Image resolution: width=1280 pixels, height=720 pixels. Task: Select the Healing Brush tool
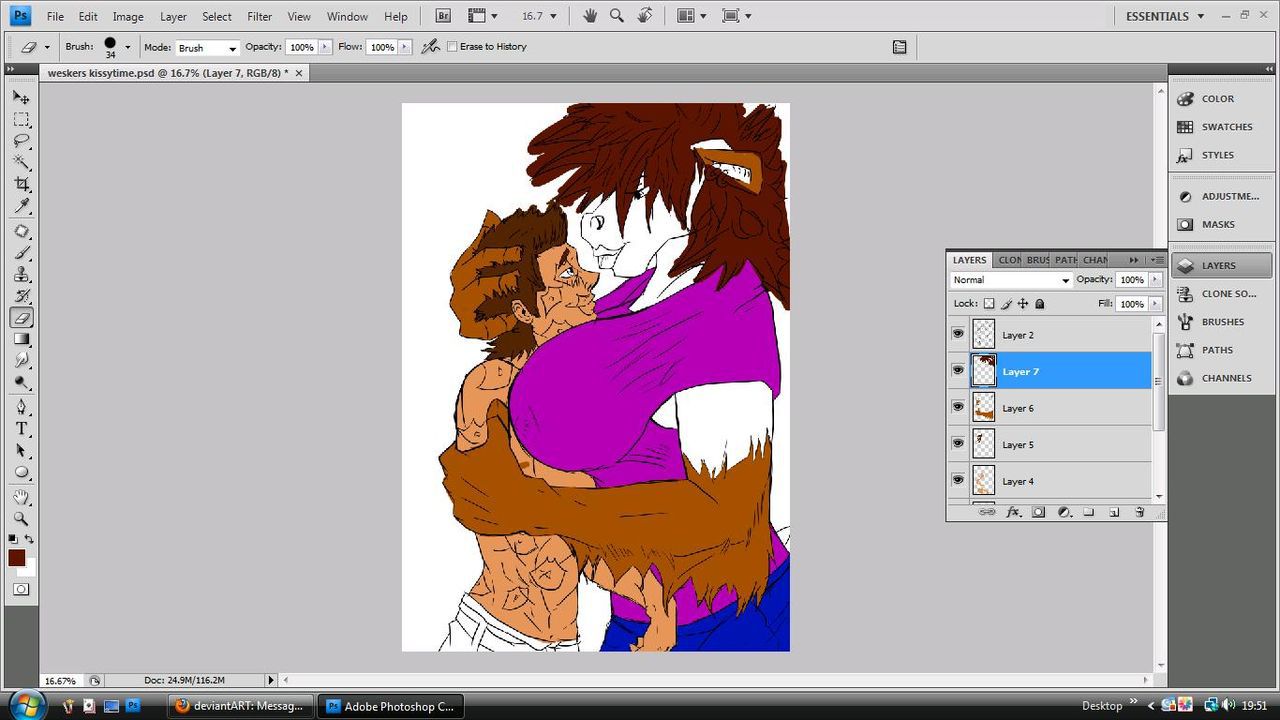[x=21, y=232]
